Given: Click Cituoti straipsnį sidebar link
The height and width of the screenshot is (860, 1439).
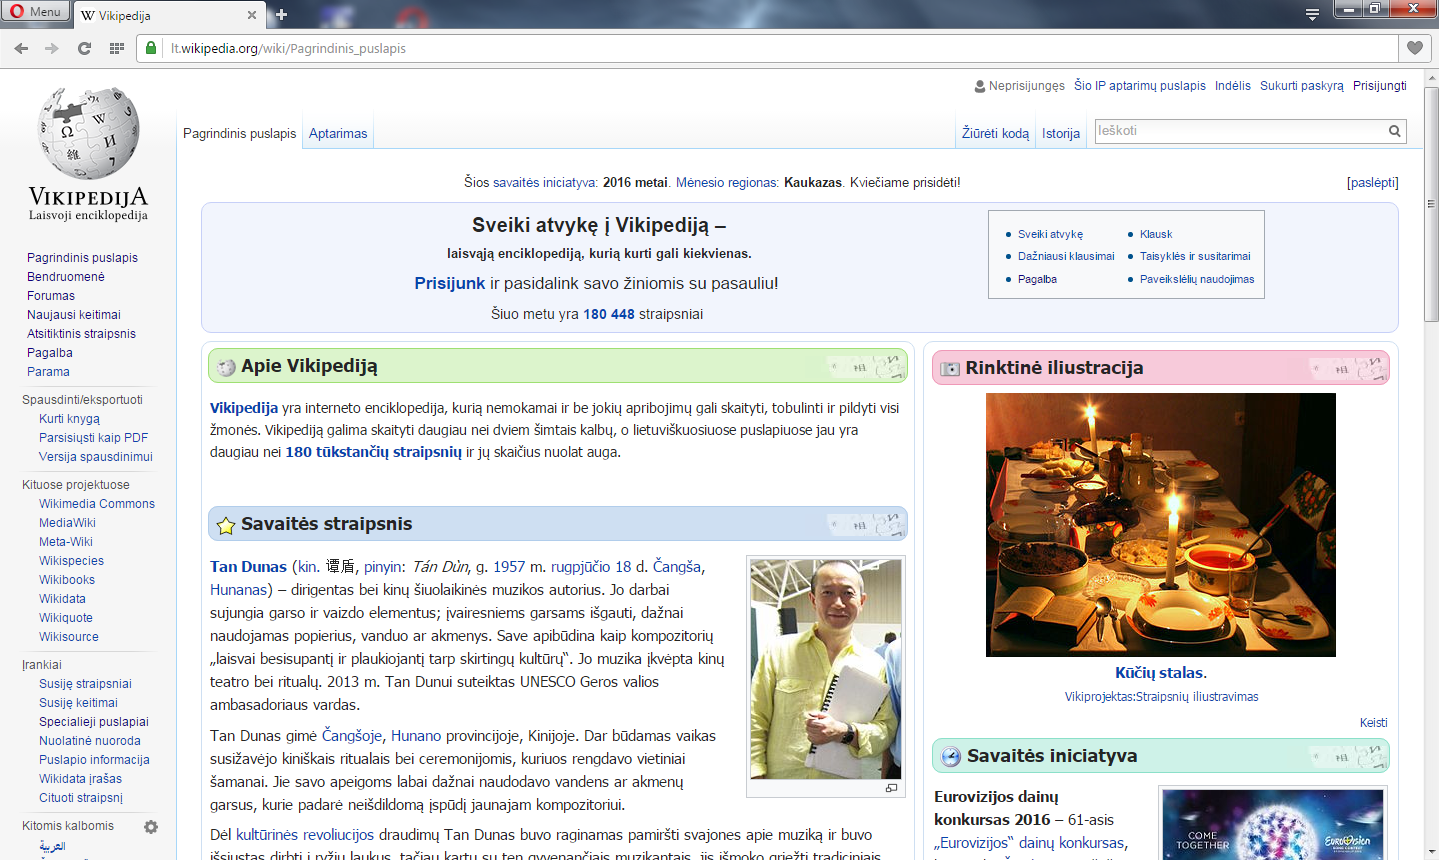Looking at the screenshot, I should (81, 798).
